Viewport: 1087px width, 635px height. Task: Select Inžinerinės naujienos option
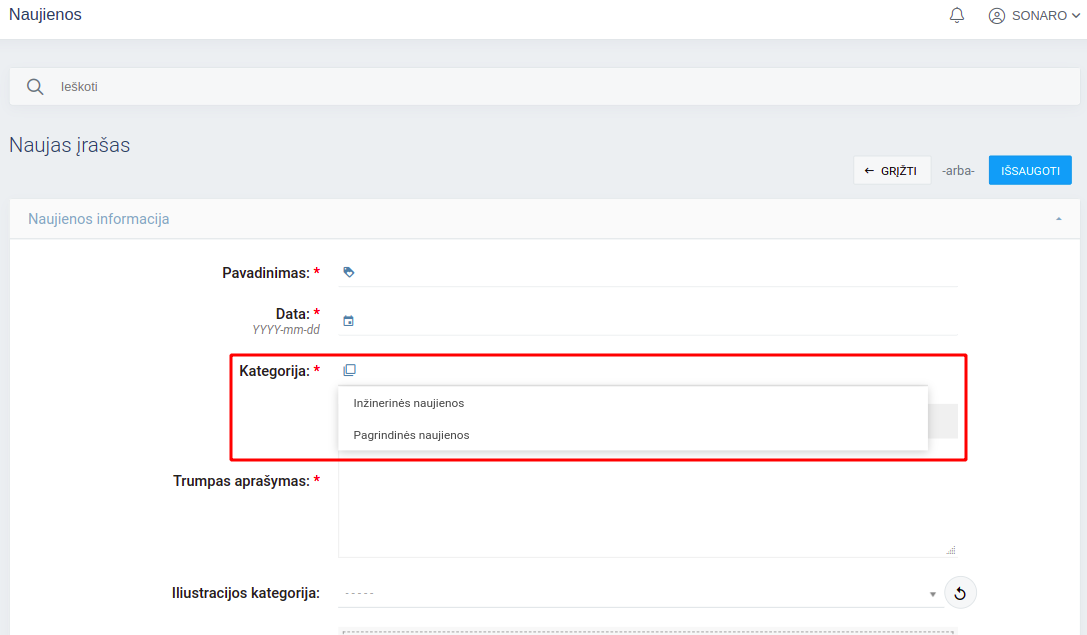[409, 403]
